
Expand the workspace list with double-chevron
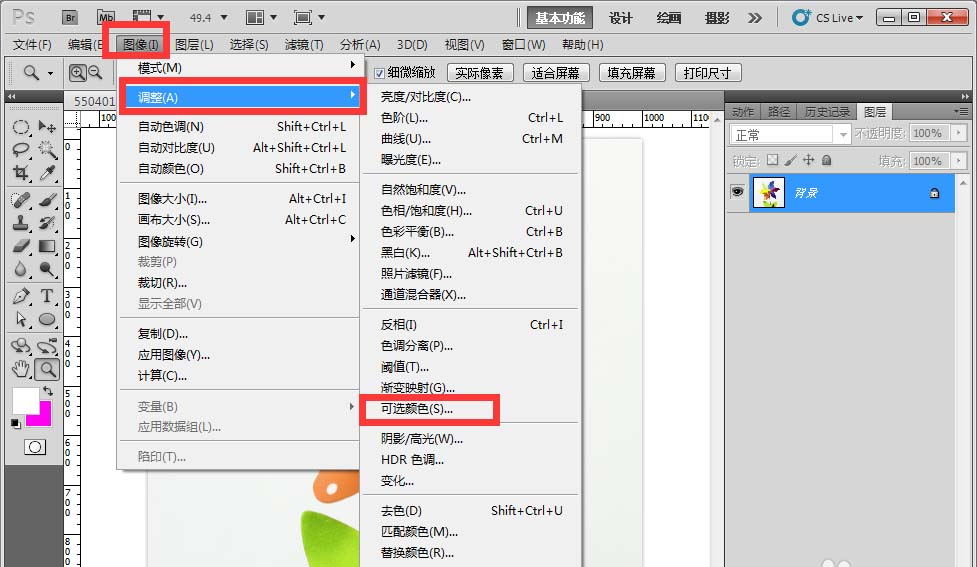pos(755,18)
